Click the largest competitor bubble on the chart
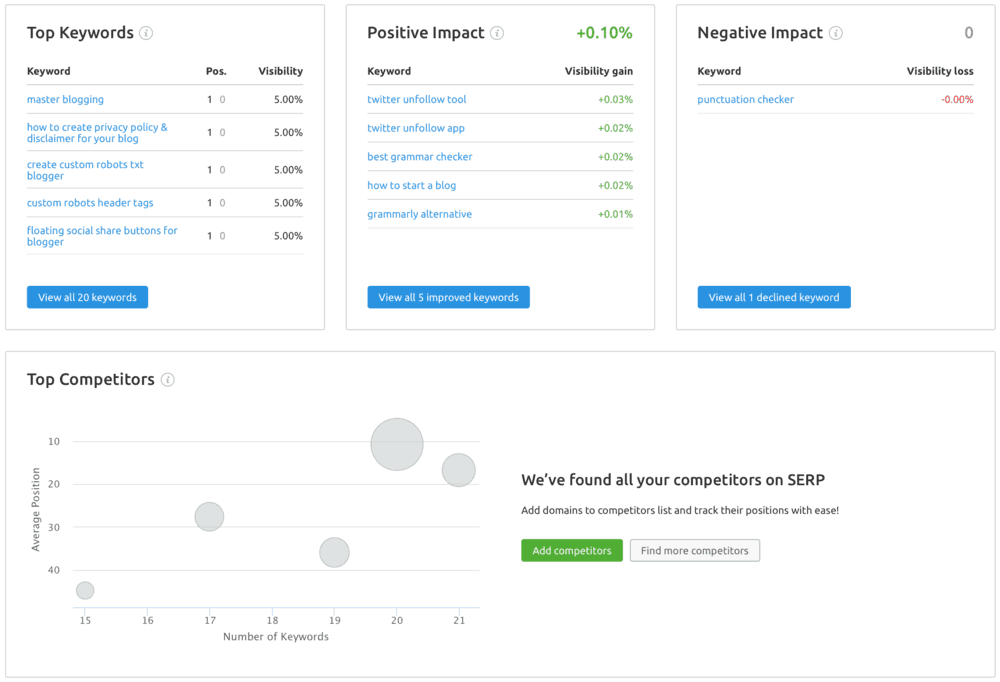This screenshot has width=1000, height=682. tap(396, 443)
